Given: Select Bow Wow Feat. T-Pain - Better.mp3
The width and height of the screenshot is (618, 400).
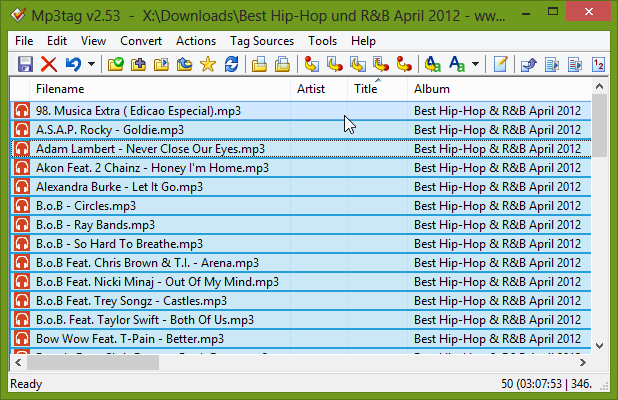Looking at the screenshot, I should click(301, 339).
